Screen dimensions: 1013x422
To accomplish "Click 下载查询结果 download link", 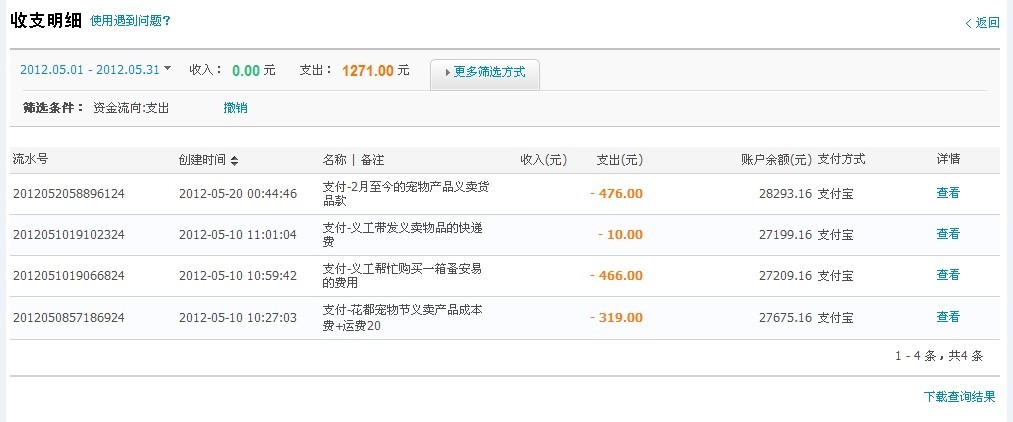I will click(x=959, y=397).
